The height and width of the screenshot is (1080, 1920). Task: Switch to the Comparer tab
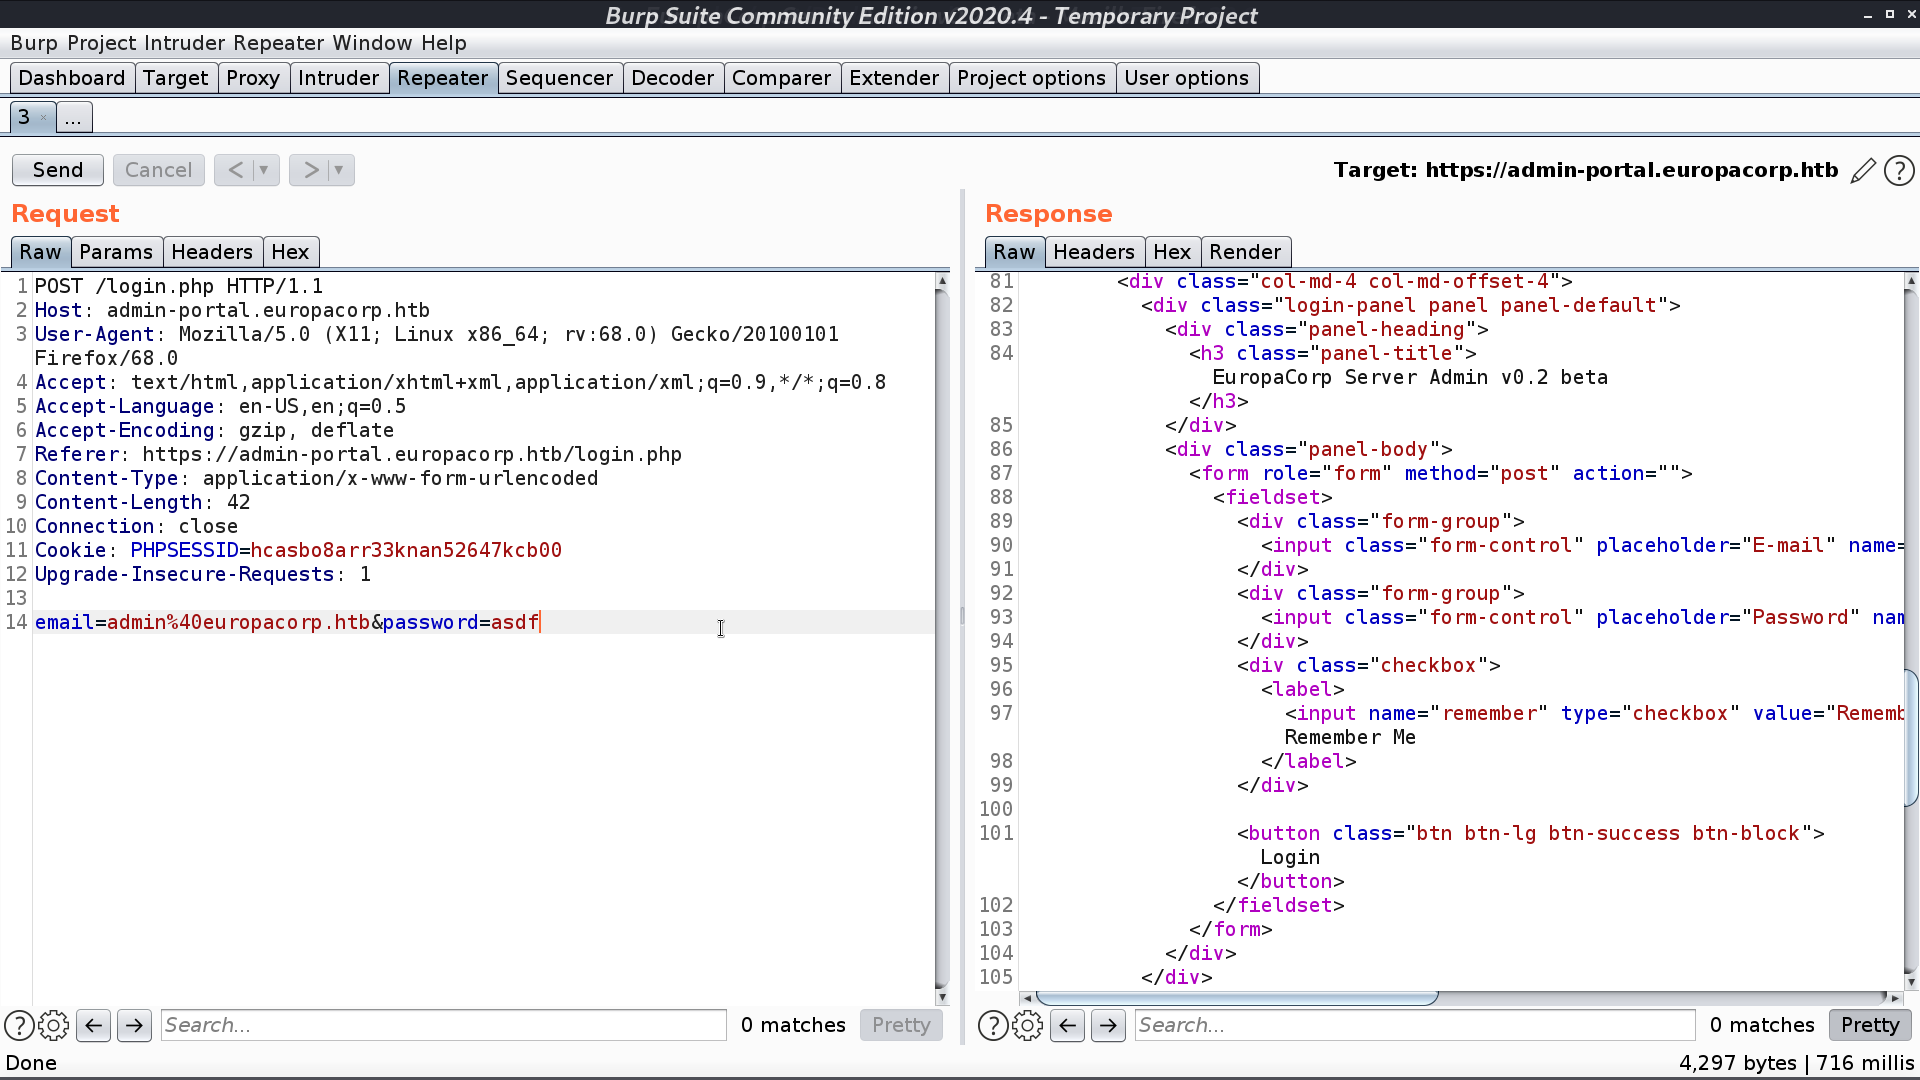(x=781, y=78)
